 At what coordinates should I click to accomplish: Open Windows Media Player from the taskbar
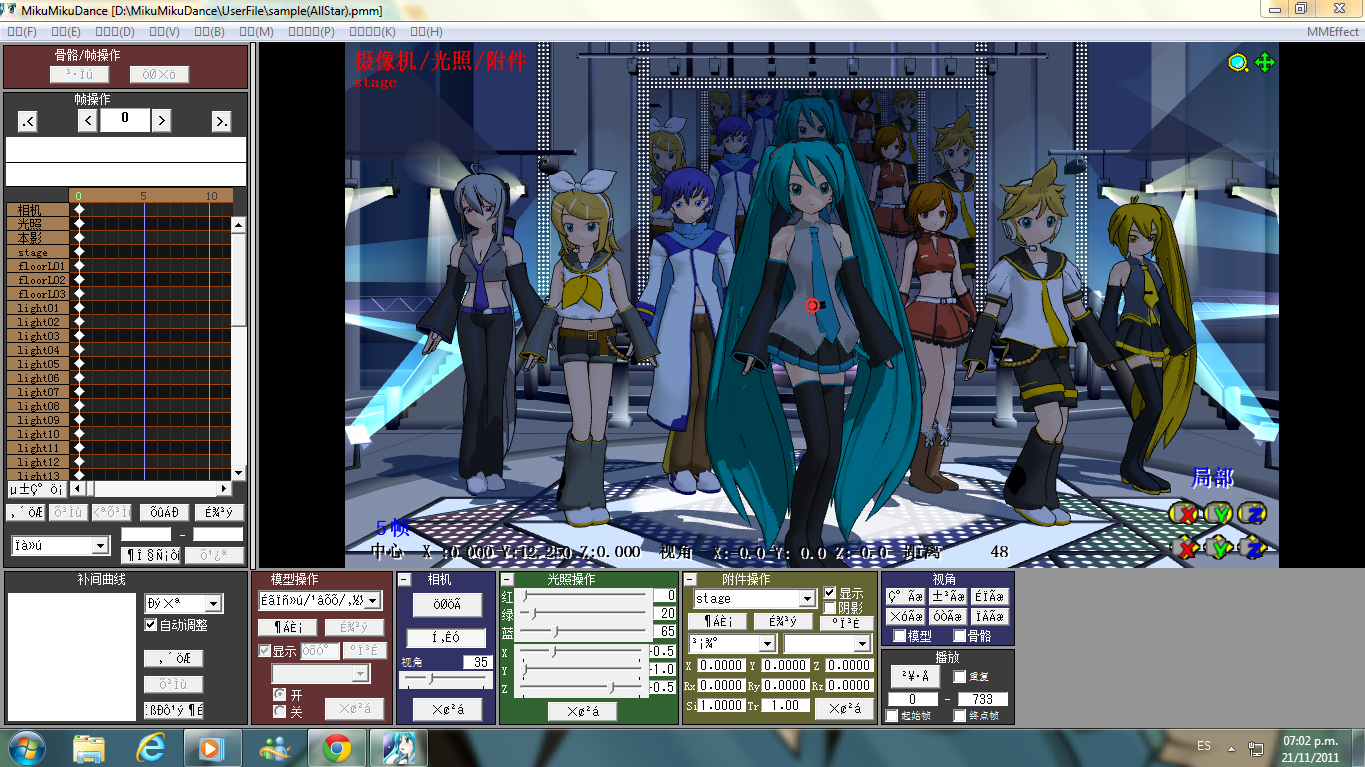[213, 747]
